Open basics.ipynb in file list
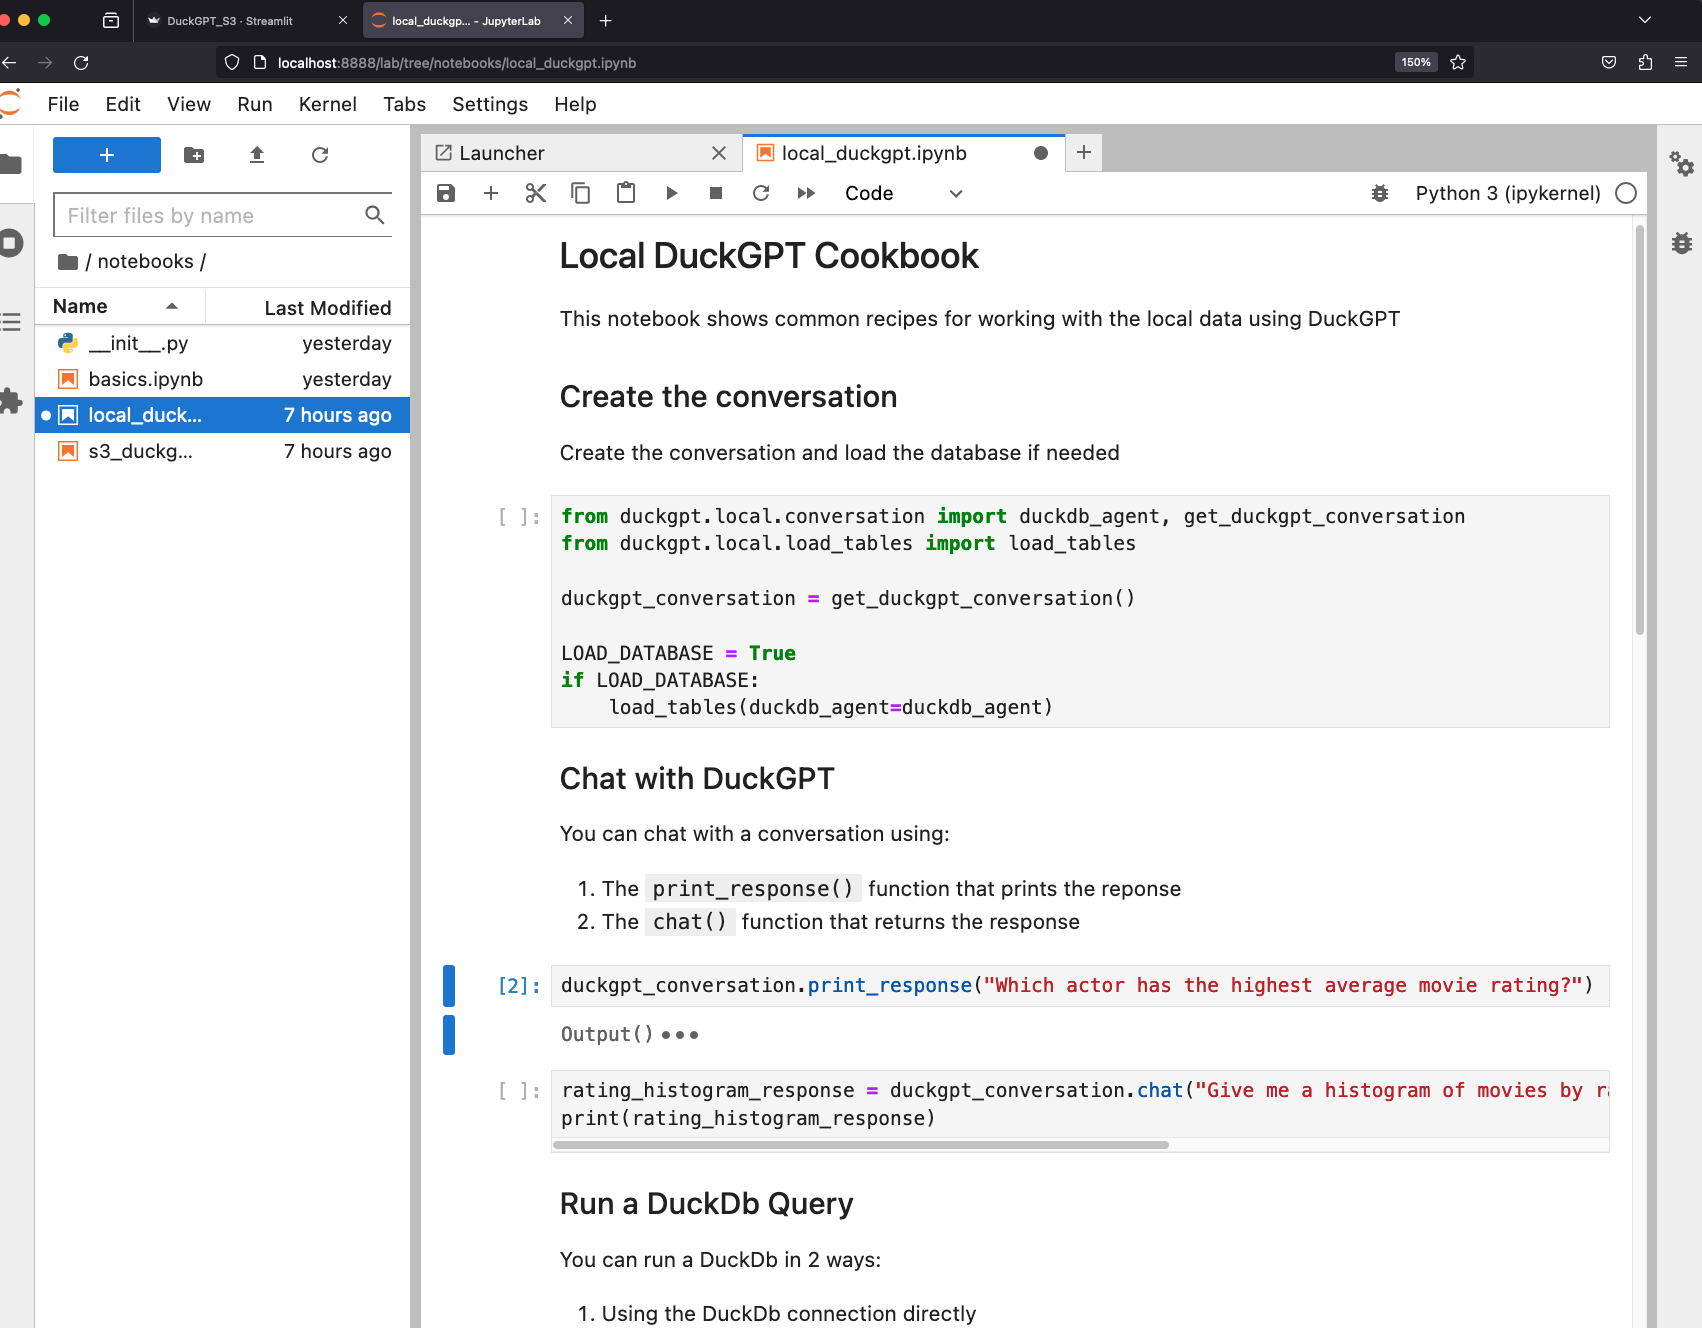The height and width of the screenshot is (1328, 1702). point(146,379)
